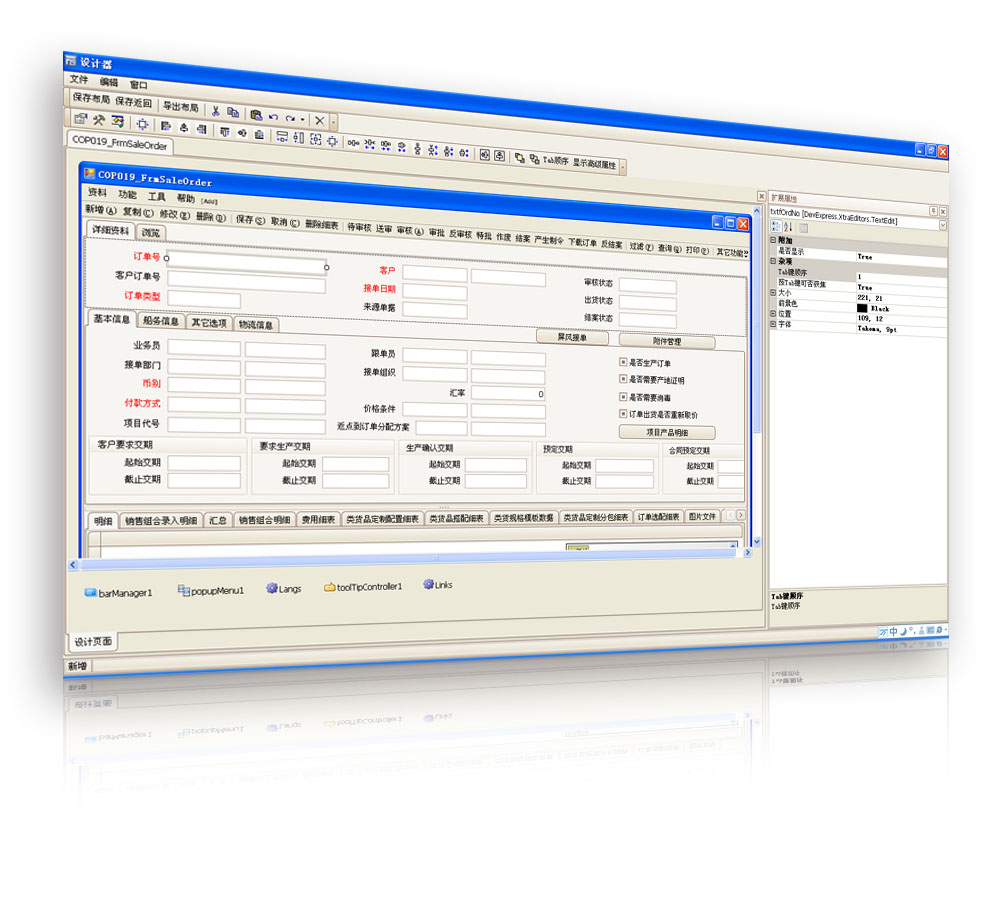Expand the 字体 property node
1000x916 pixels.
tap(772, 324)
